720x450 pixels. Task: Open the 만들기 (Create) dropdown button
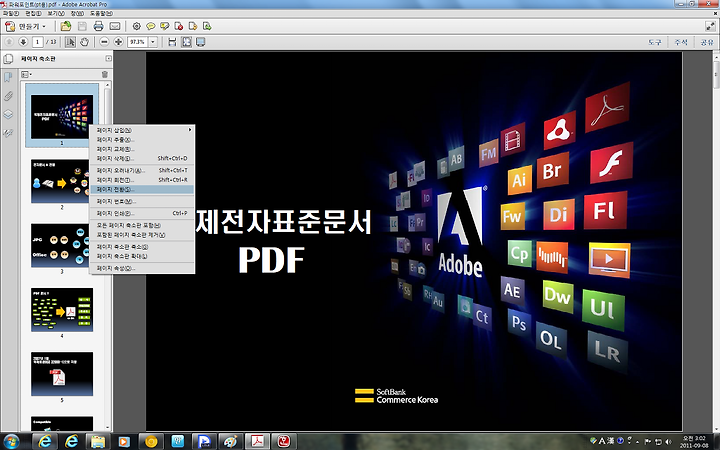coord(26,26)
